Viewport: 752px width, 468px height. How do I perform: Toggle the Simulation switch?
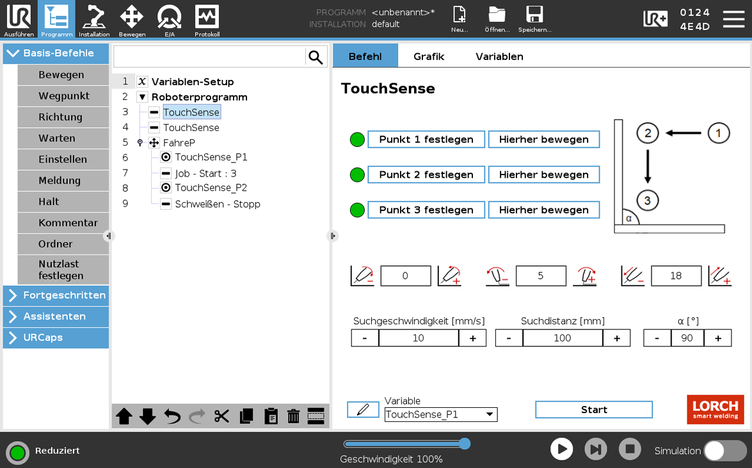click(725, 450)
